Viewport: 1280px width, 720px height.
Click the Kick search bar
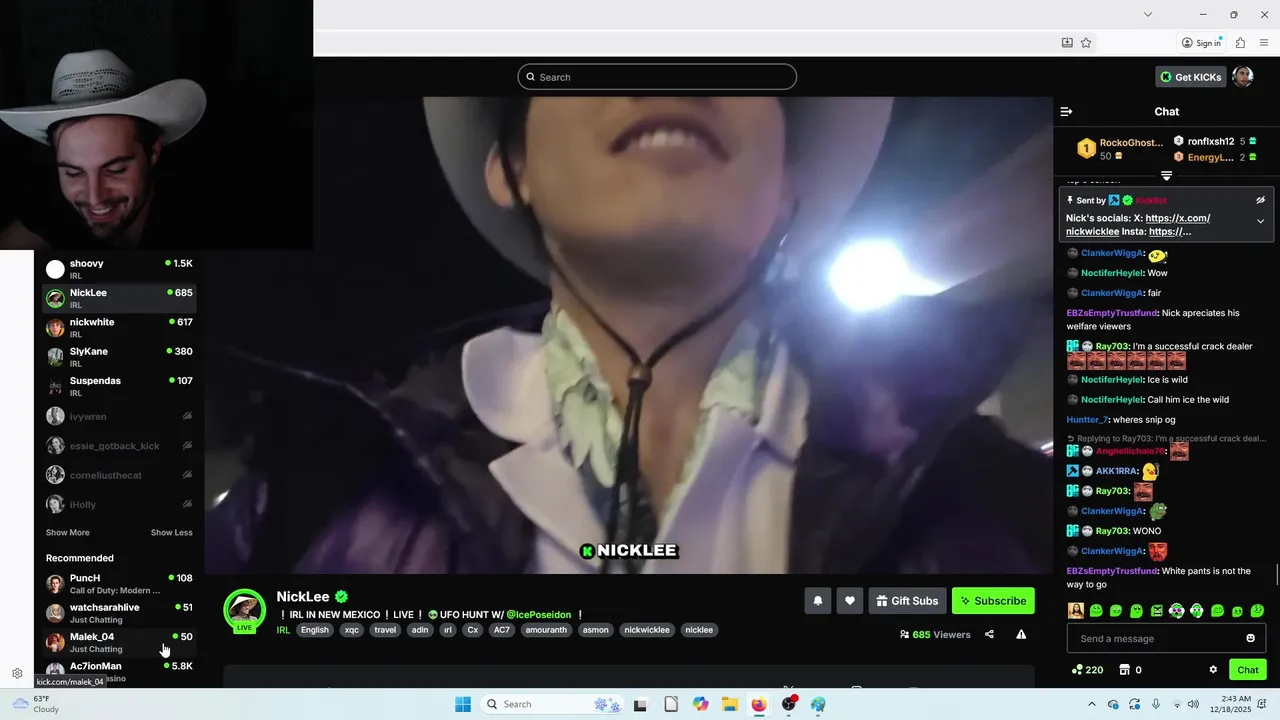pos(657,77)
